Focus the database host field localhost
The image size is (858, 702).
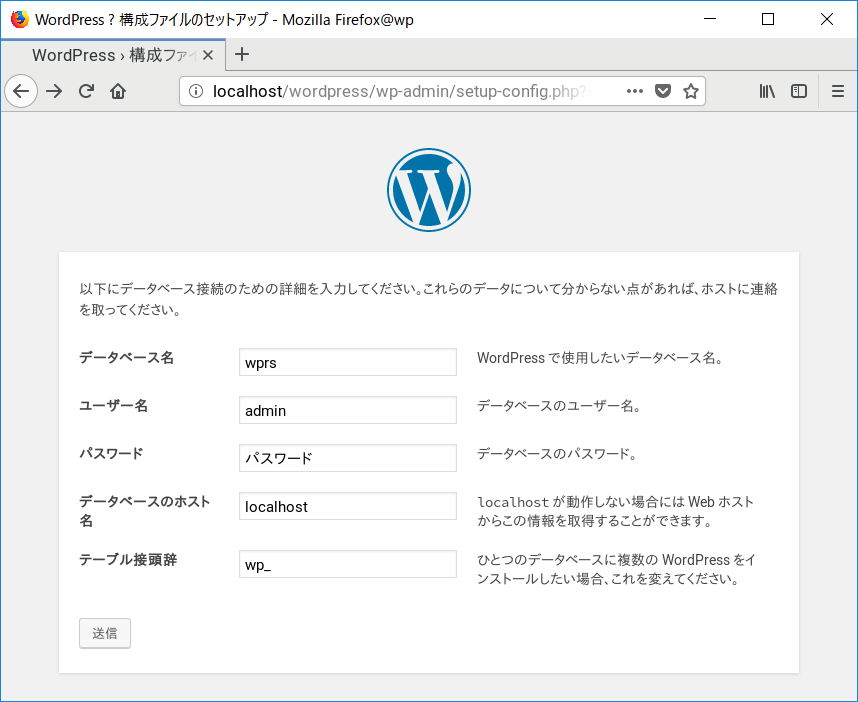pos(348,506)
